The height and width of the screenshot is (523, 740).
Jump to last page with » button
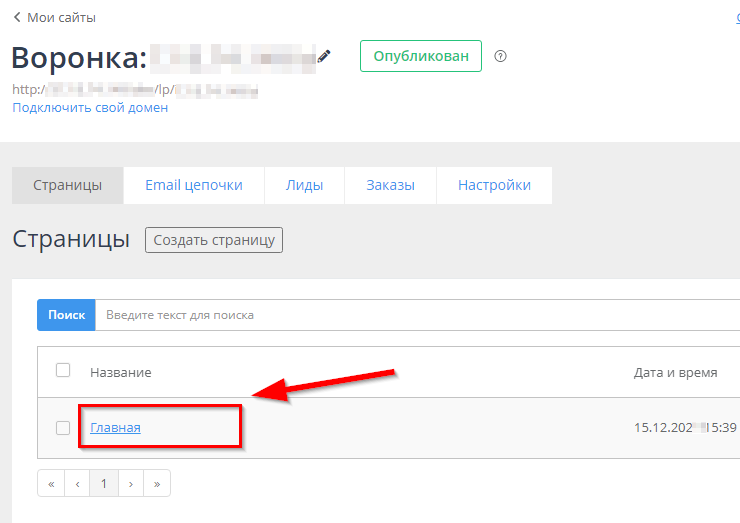pyautogui.click(x=157, y=484)
